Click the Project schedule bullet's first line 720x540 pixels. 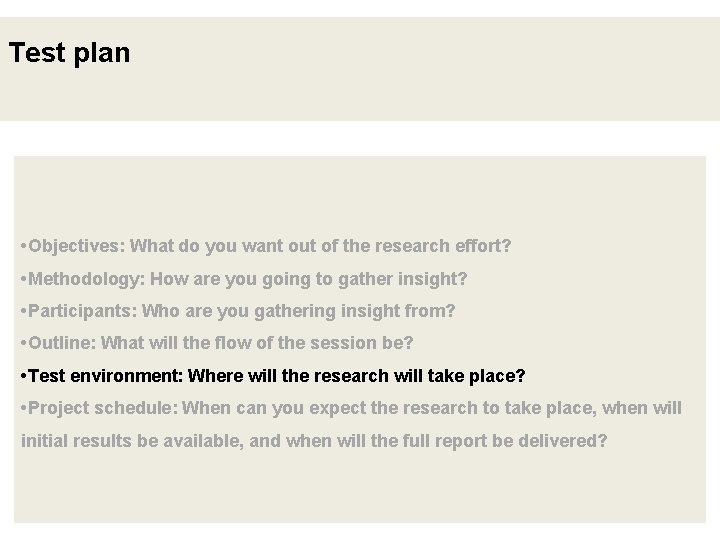(x=350, y=408)
